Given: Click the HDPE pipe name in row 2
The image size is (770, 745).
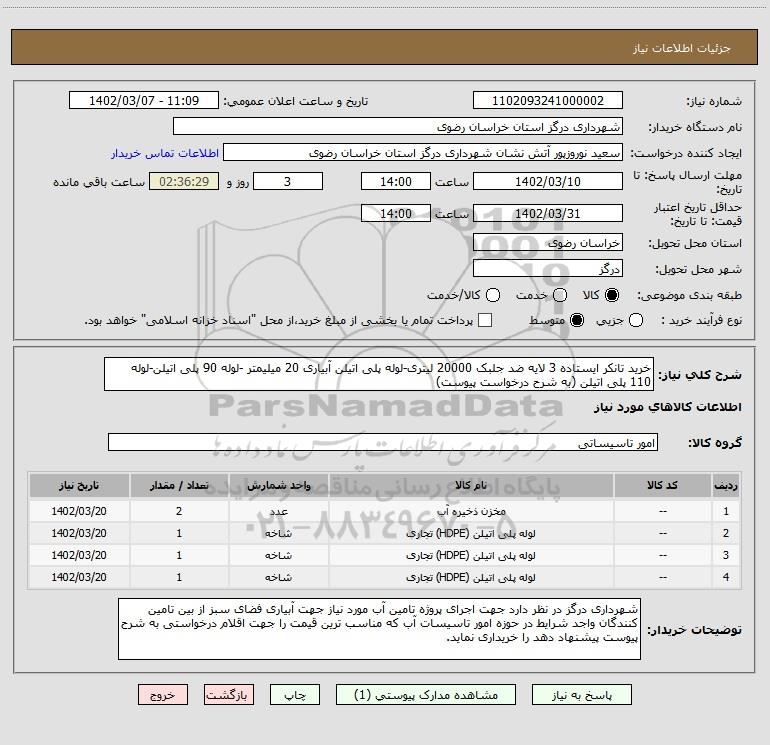Looking at the screenshot, I should (x=470, y=533).
